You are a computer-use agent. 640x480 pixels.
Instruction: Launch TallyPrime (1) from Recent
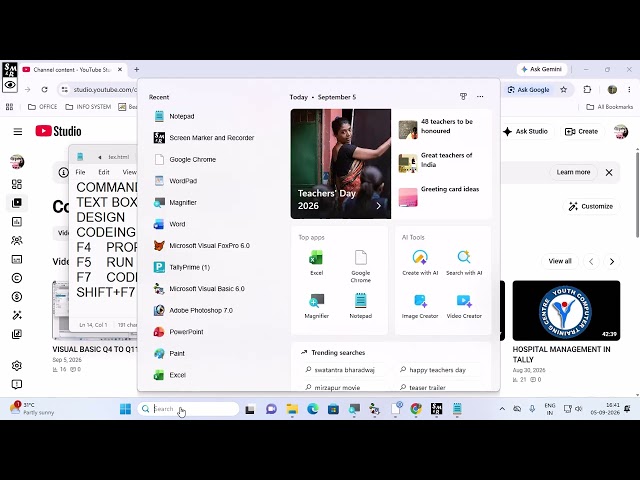coord(182,267)
